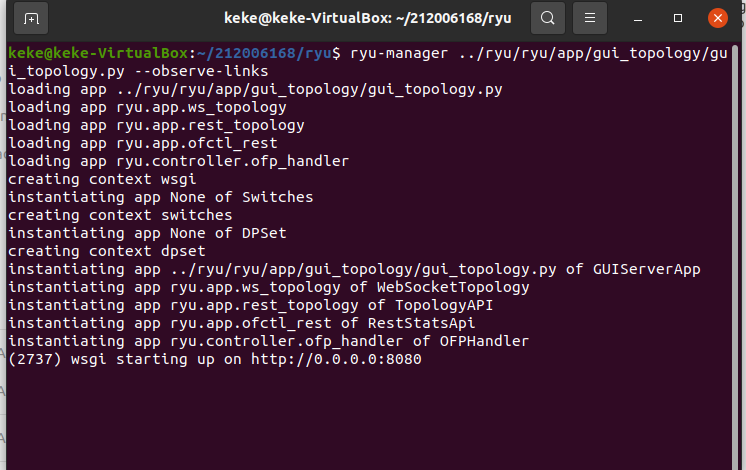Viewport: 746px width, 470px height.
Task: Click the line loading app ryu.app.ws_topology
Action: pos(147,108)
